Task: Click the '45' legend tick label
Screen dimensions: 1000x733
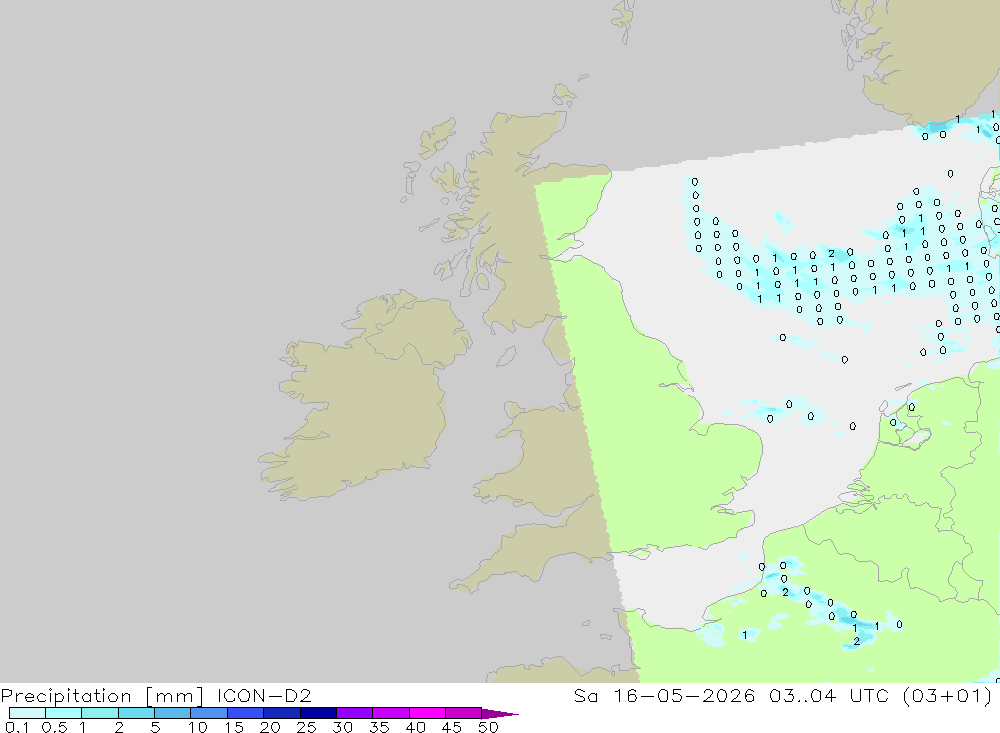Action: (452, 727)
